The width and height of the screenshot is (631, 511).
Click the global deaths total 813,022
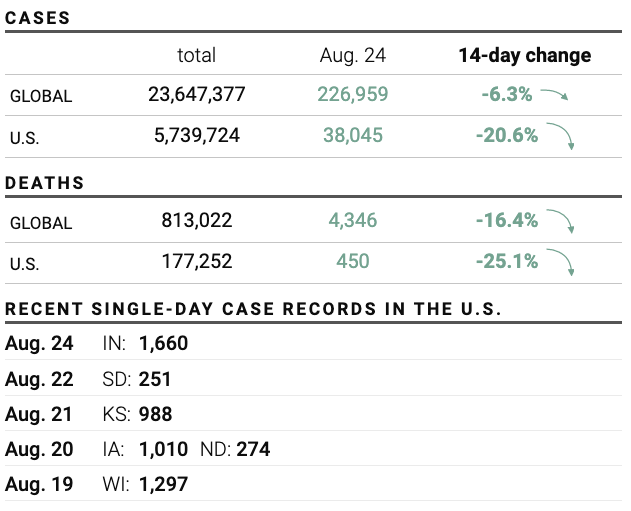pos(196,220)
